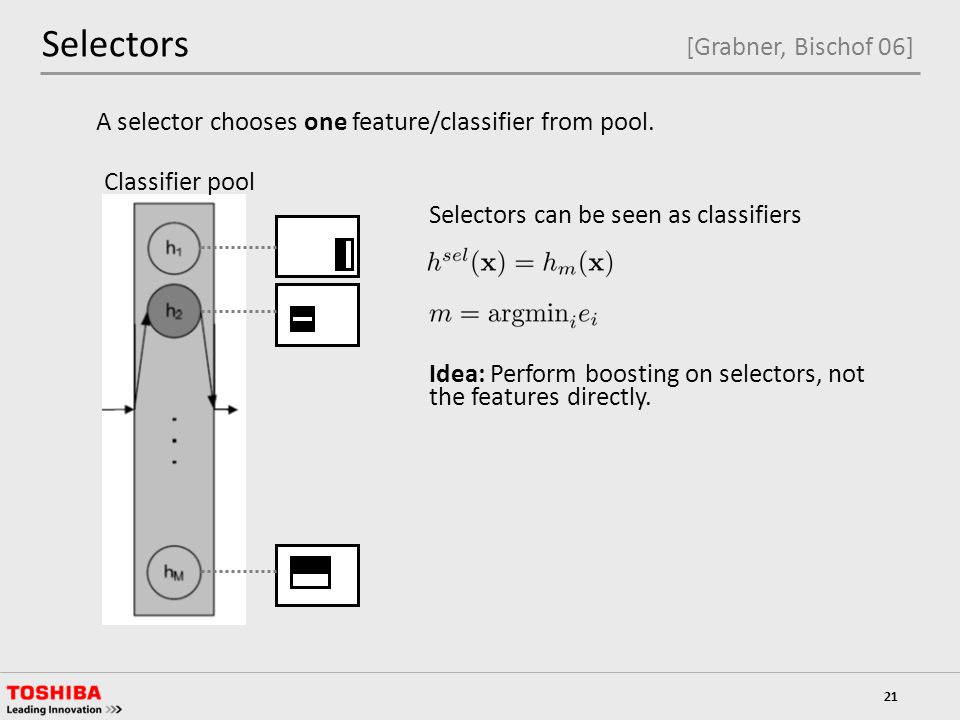Click slide page number 21
The width and height of the screenshot is (960, 720).
890,696
